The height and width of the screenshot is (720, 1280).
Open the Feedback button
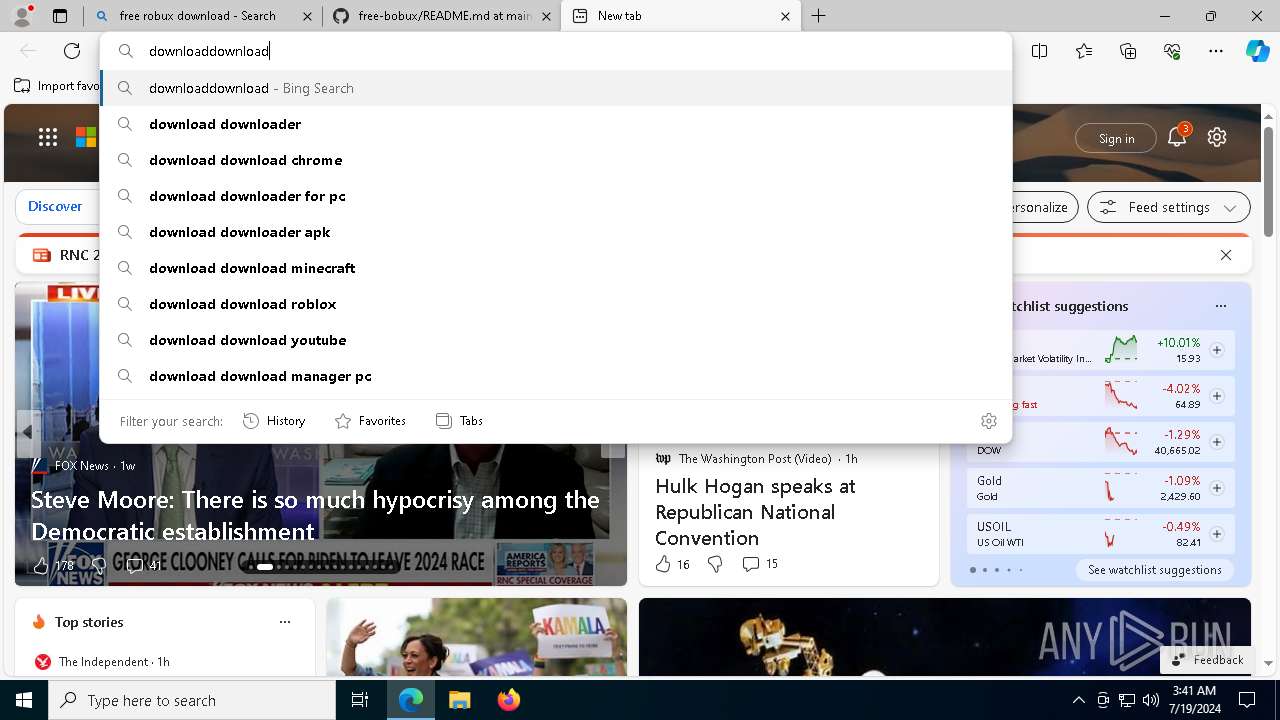[1207, 660]
